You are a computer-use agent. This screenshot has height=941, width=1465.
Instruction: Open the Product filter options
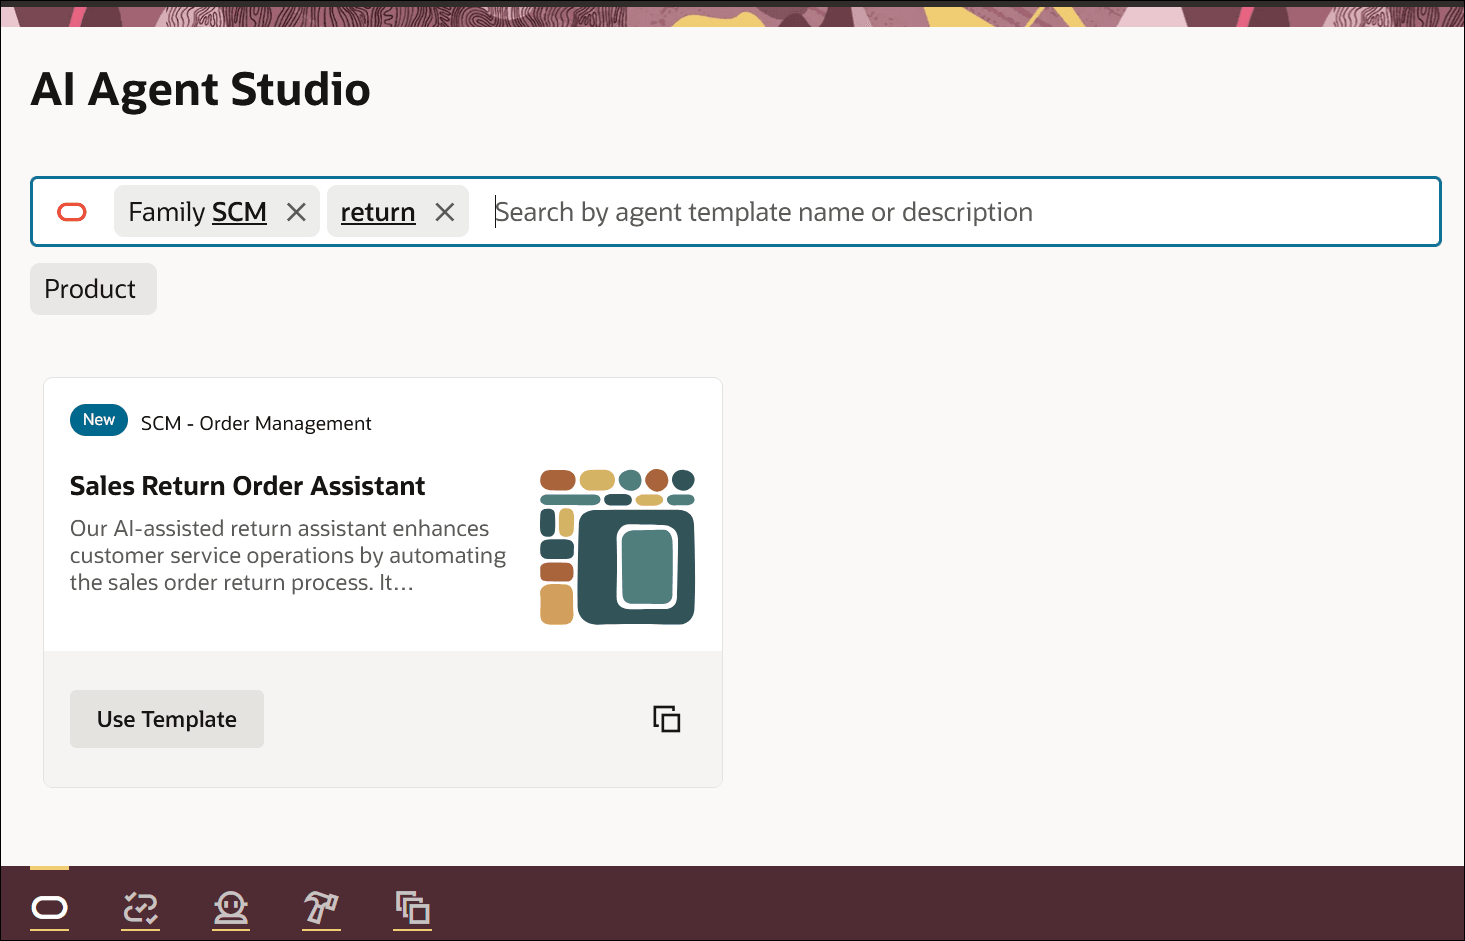[x=92, y=288]
